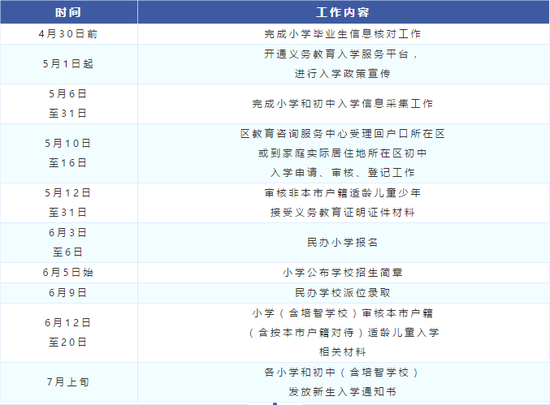Select the 5月1日起 date cell

pos(68,64)
